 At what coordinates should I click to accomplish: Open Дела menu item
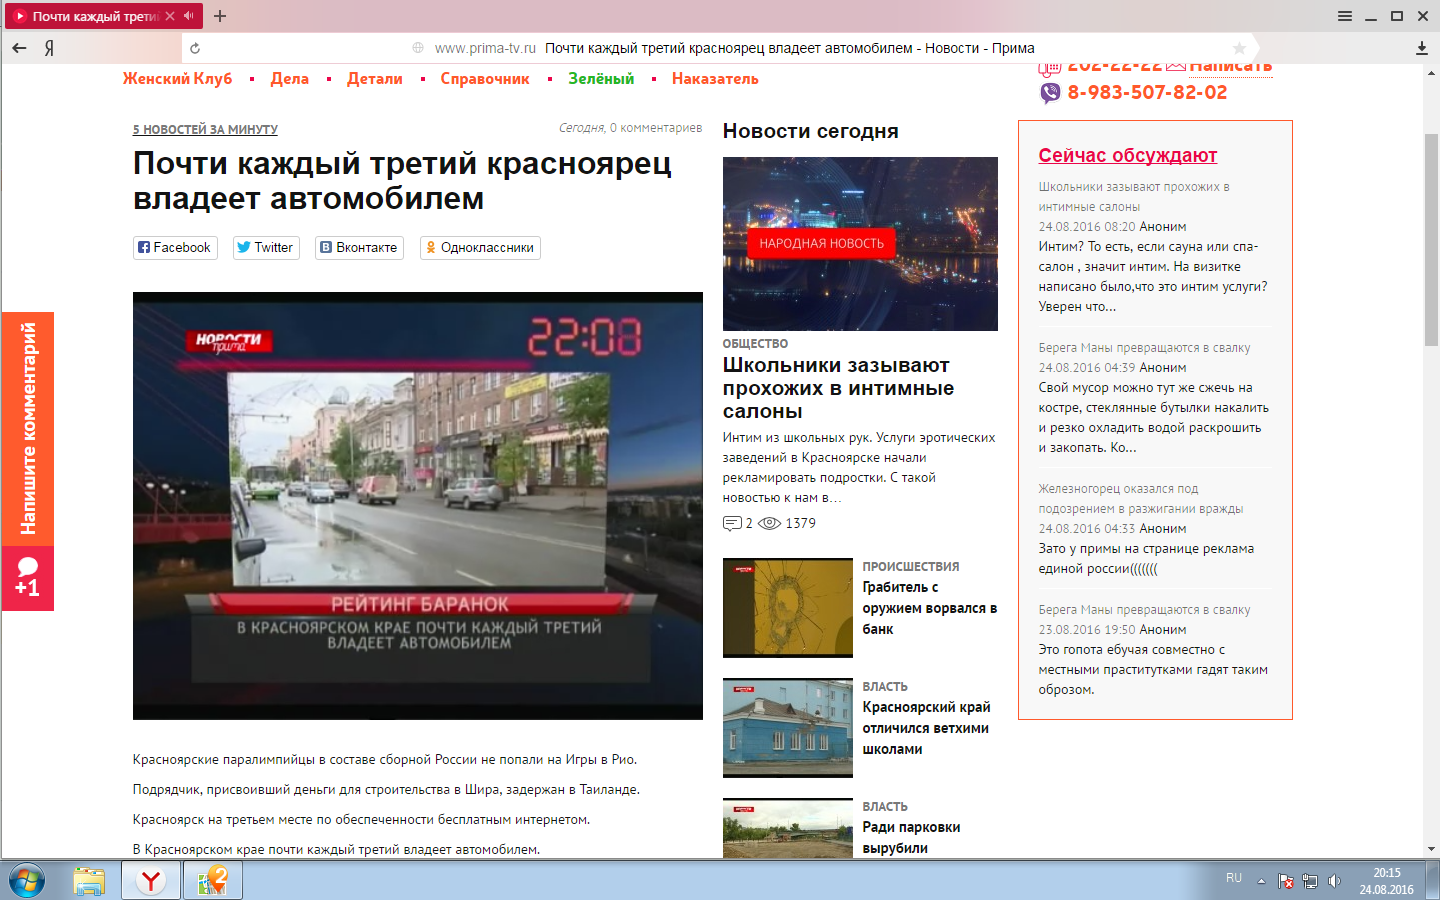point(289,79)
